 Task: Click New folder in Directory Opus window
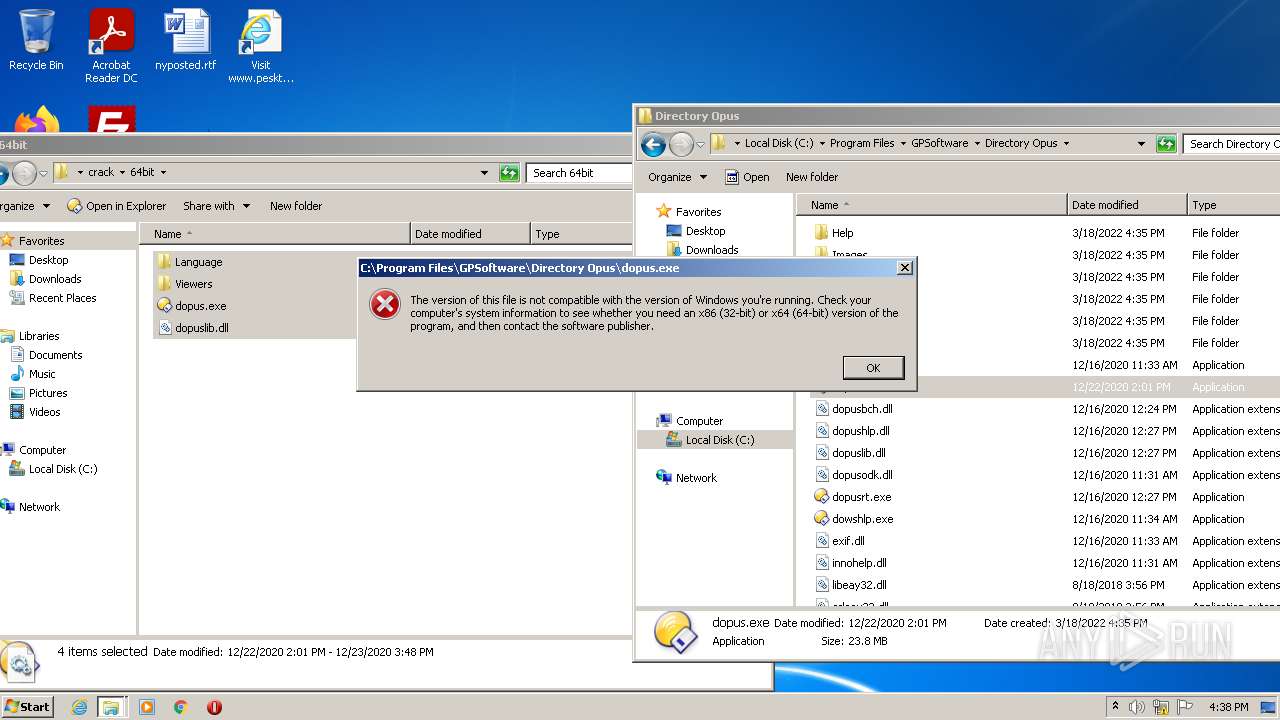point(812,177)
